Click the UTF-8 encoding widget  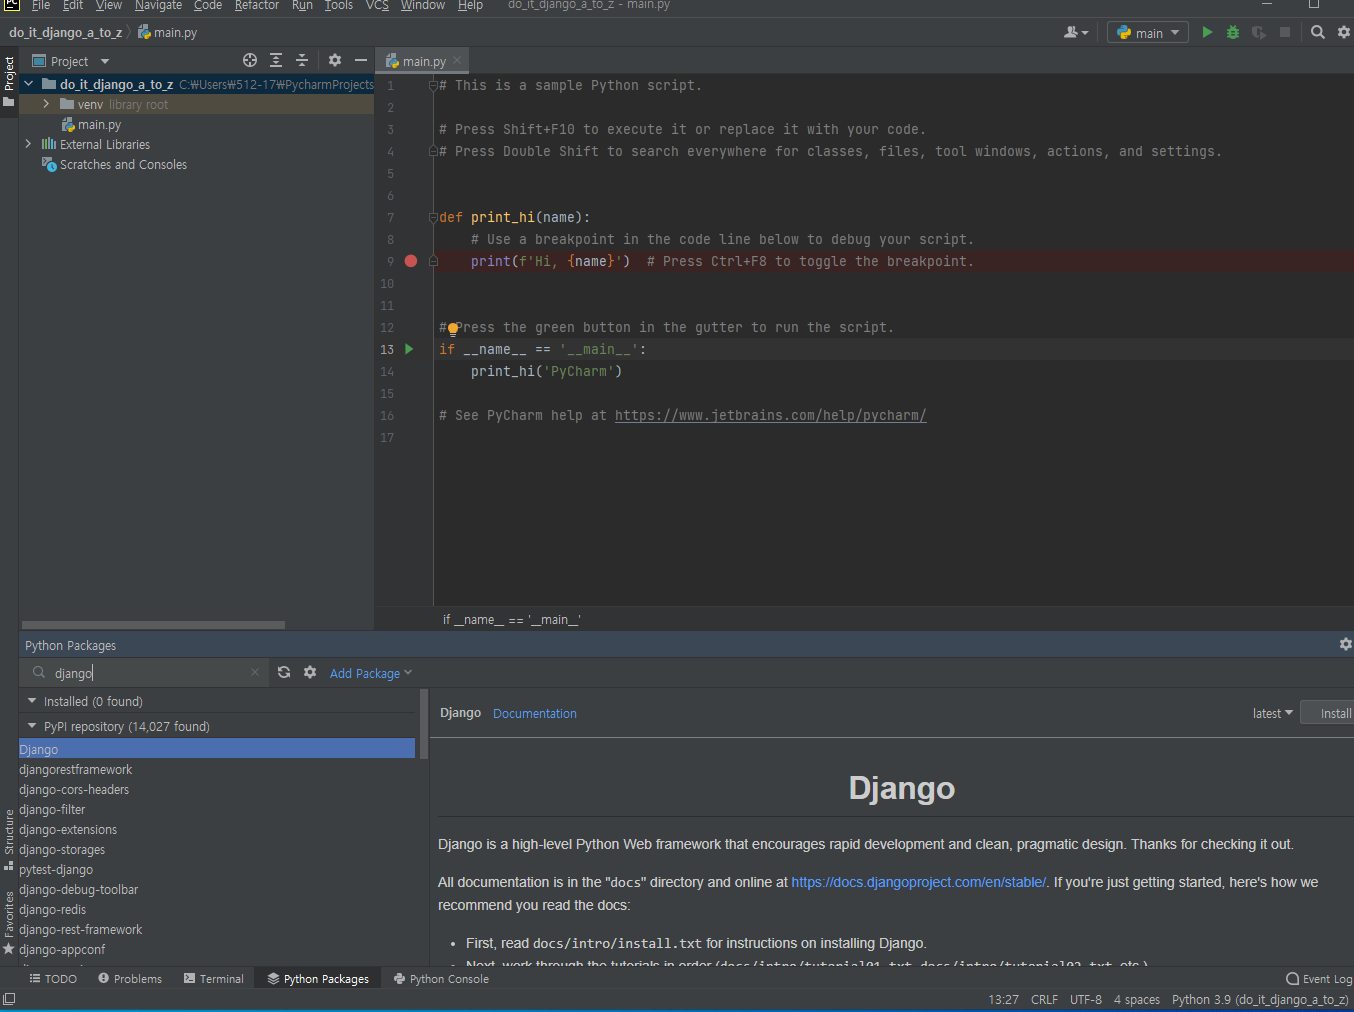click(x=1086, y=999)
